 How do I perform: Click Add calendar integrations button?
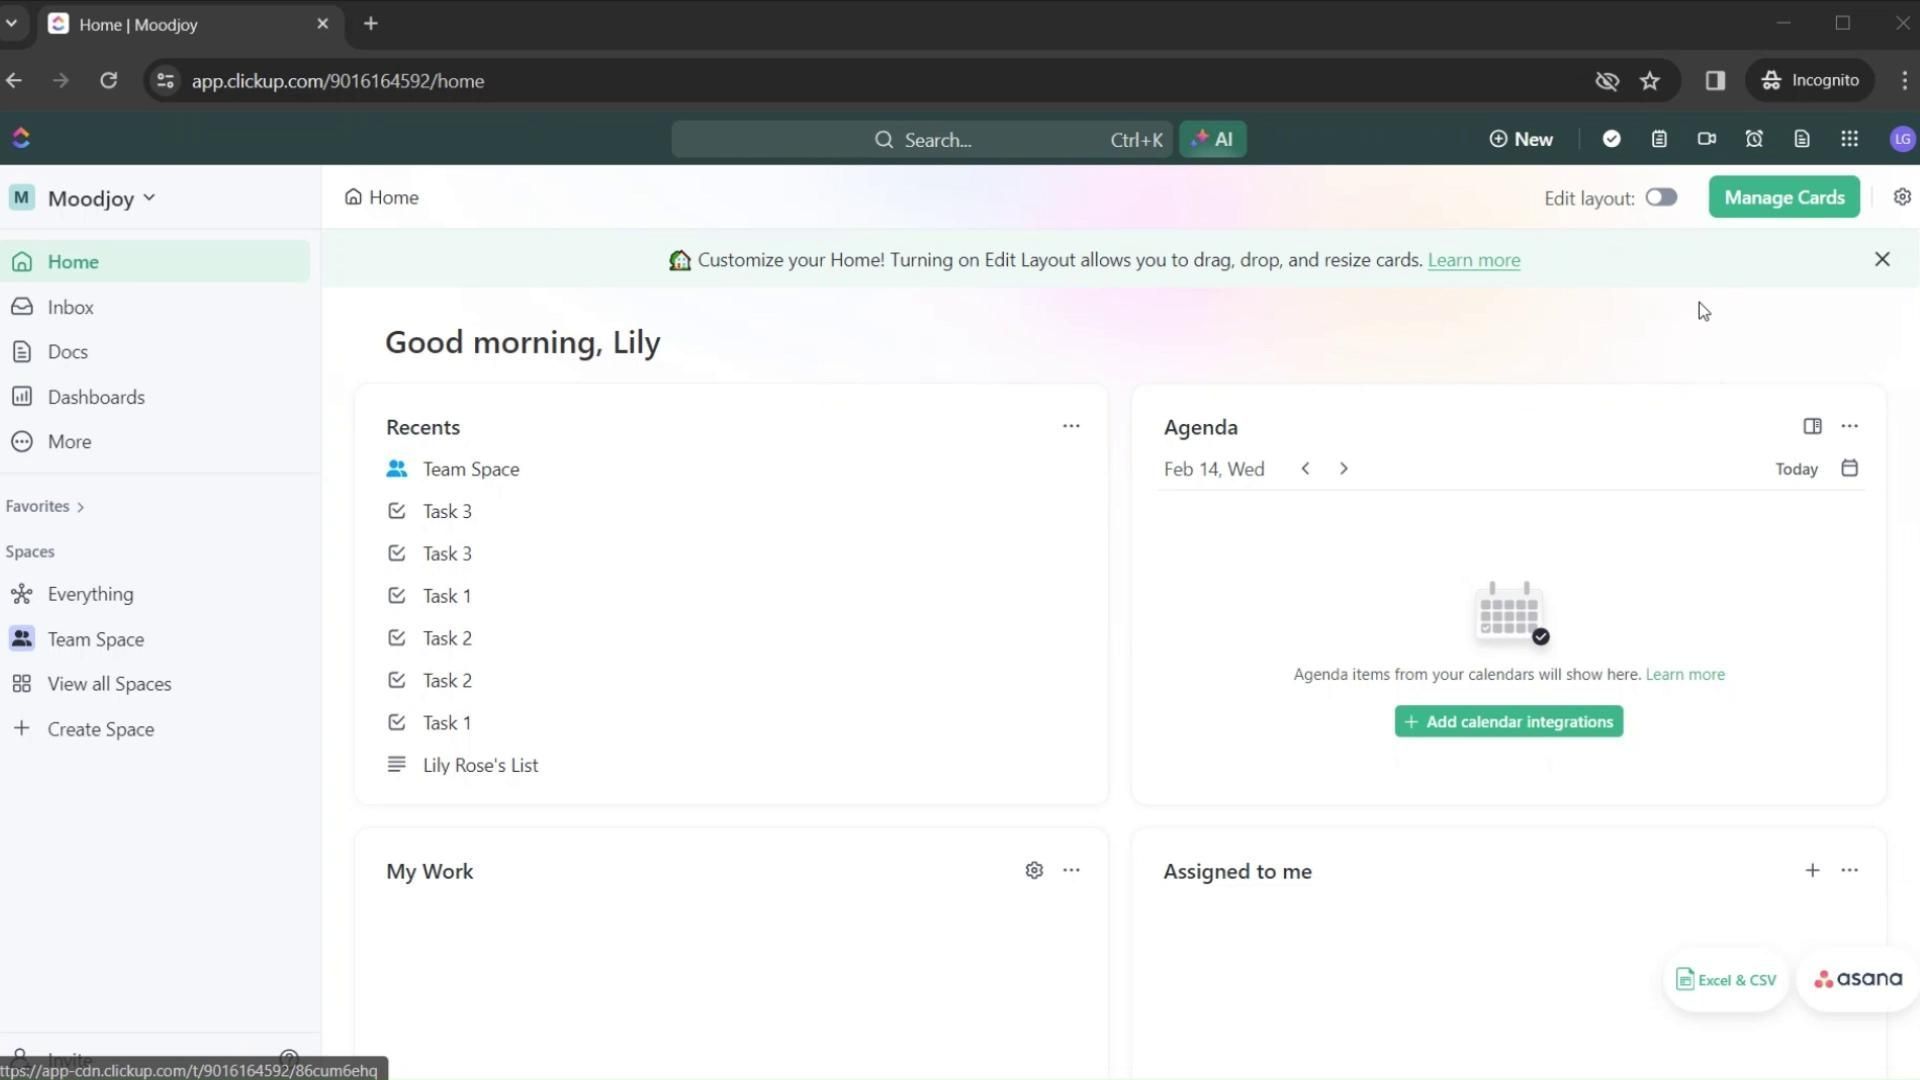(1508, 721)
